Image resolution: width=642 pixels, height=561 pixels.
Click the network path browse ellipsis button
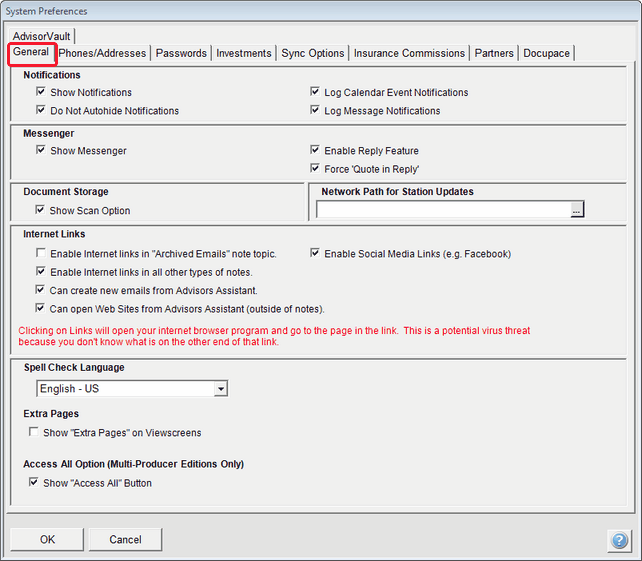point(576,210)
